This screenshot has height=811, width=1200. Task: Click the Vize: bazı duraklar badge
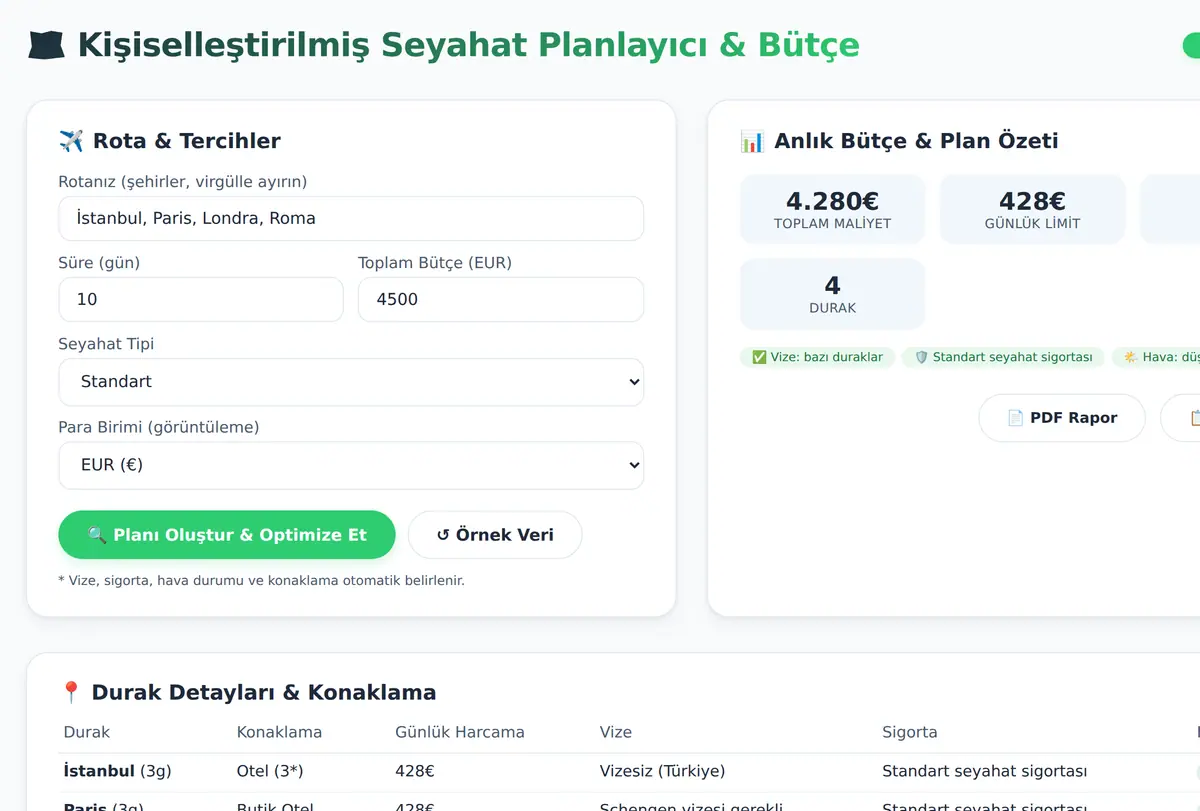pyautogui.click(x=817, y=357)
